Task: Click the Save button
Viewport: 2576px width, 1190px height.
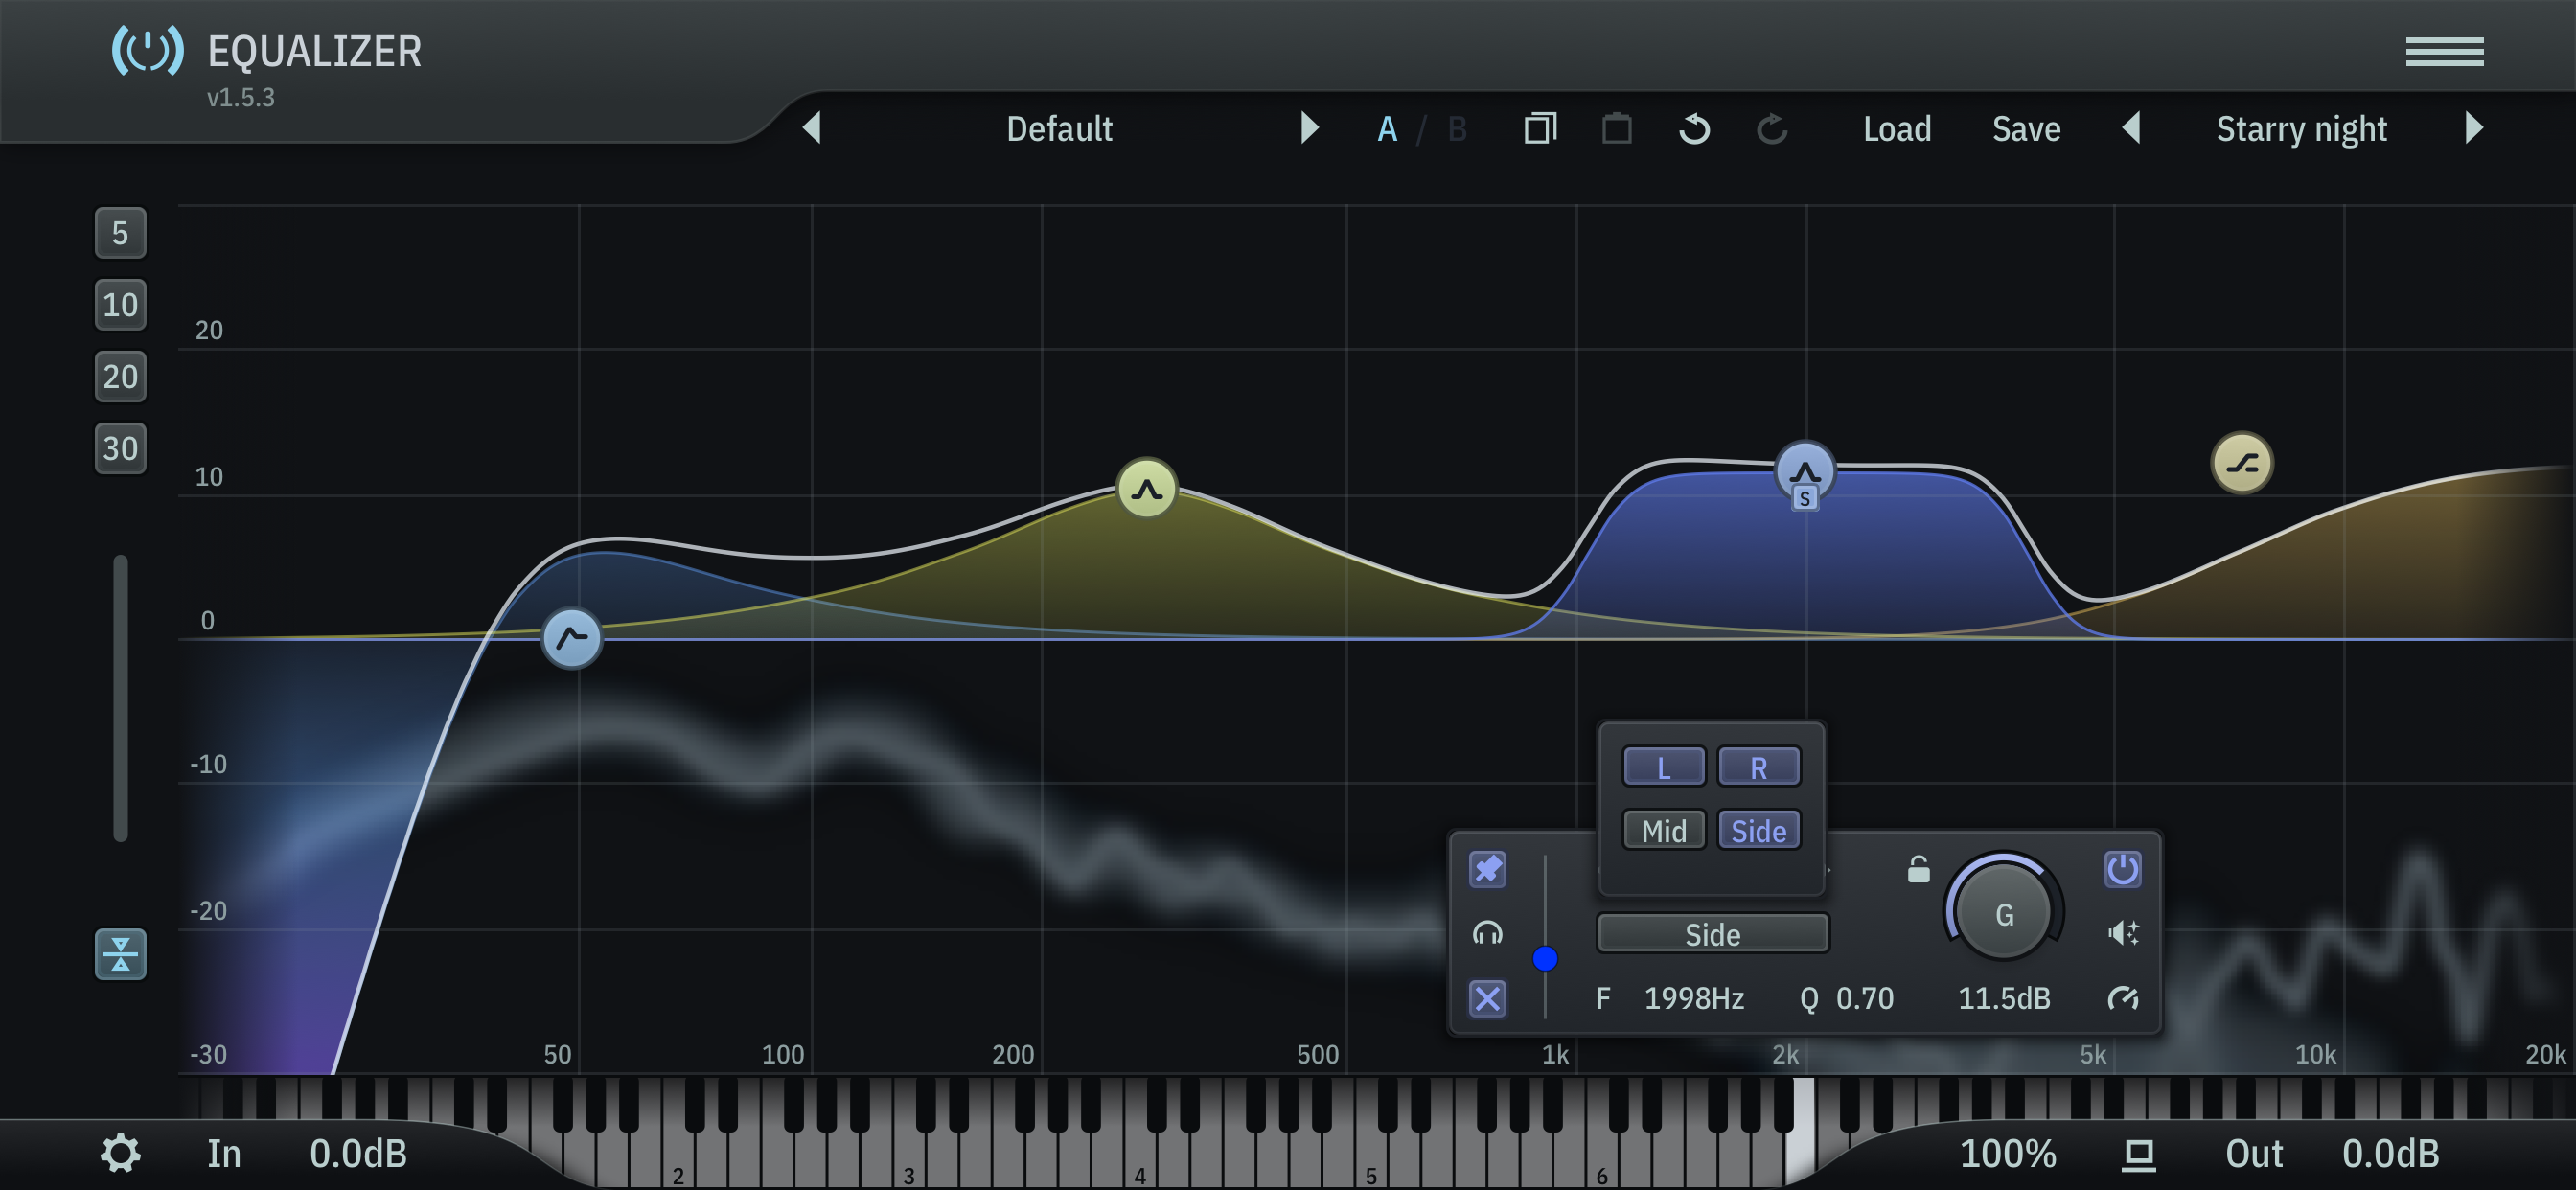Action: [x=2025, y=129]
